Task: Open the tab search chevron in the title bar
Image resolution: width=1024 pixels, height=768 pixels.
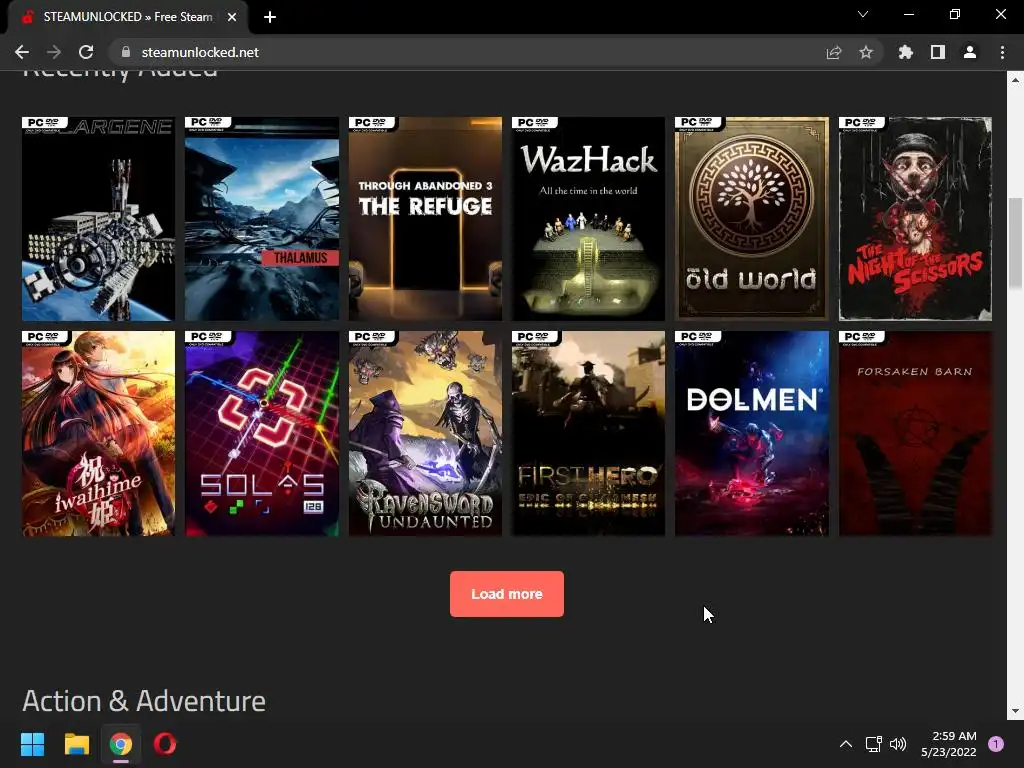Action: 863,14
